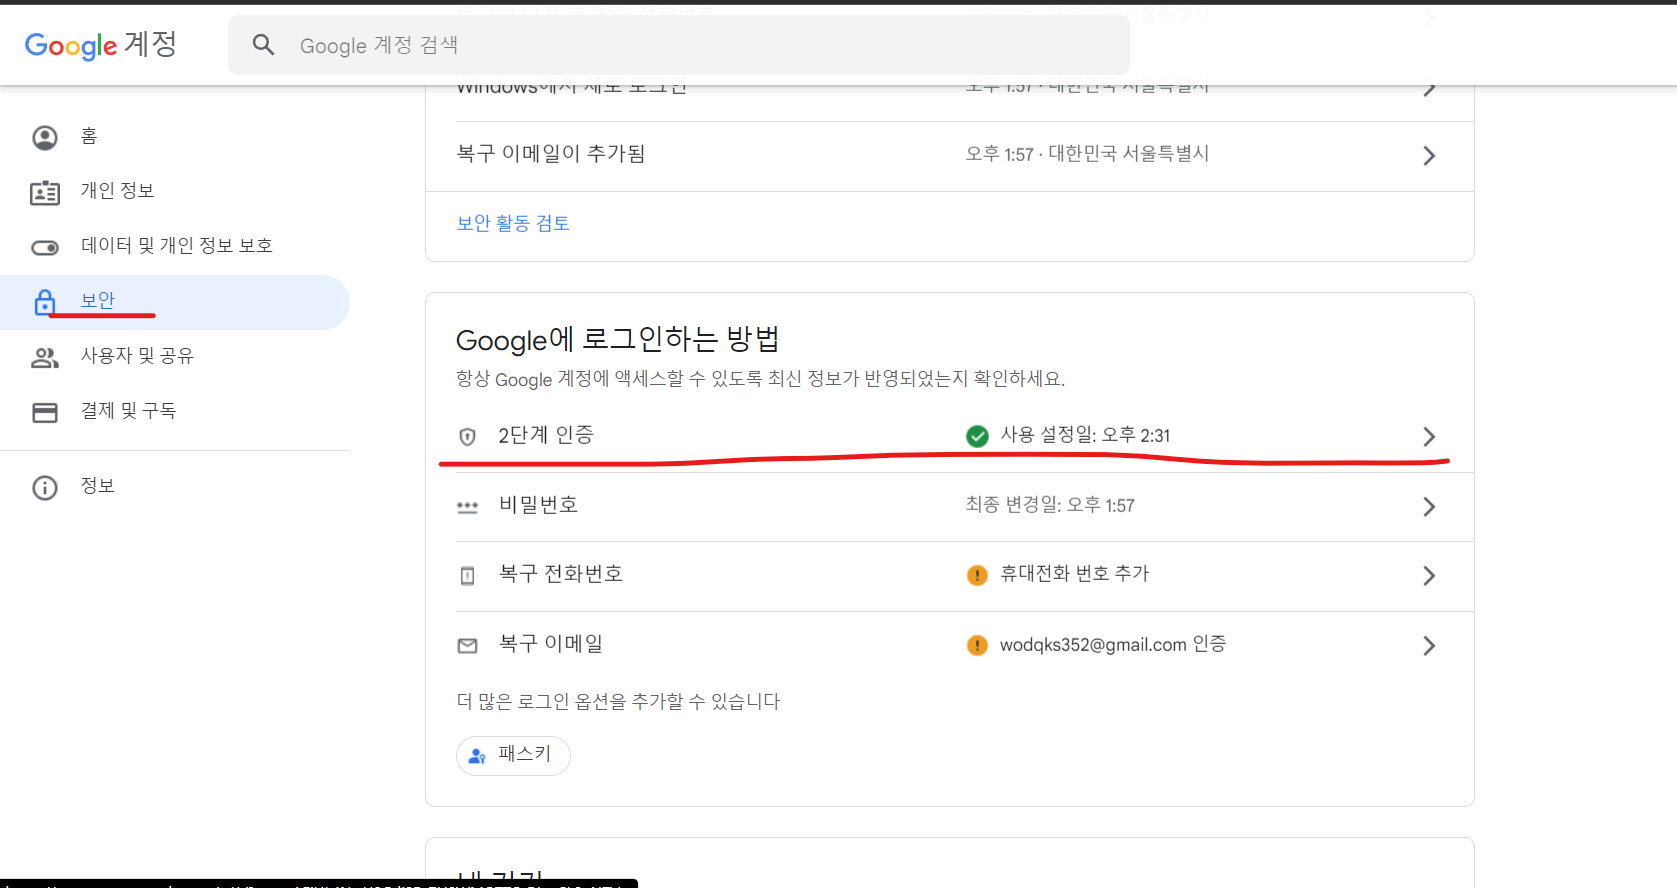
Task: Open the 정보 sidebar item
Action: tap(175, 487)
